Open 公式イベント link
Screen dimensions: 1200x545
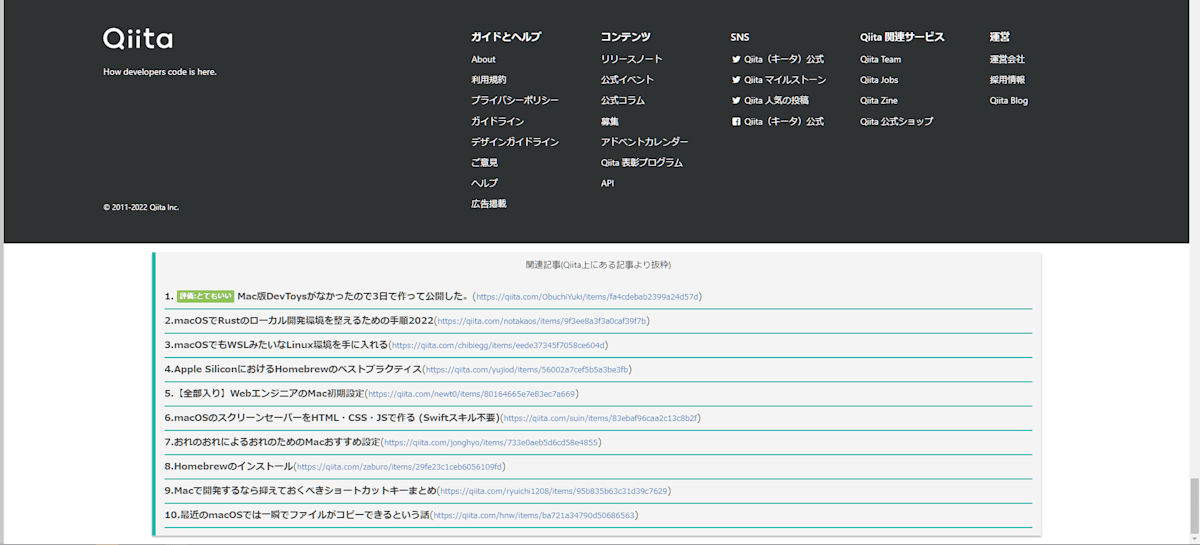627,80
